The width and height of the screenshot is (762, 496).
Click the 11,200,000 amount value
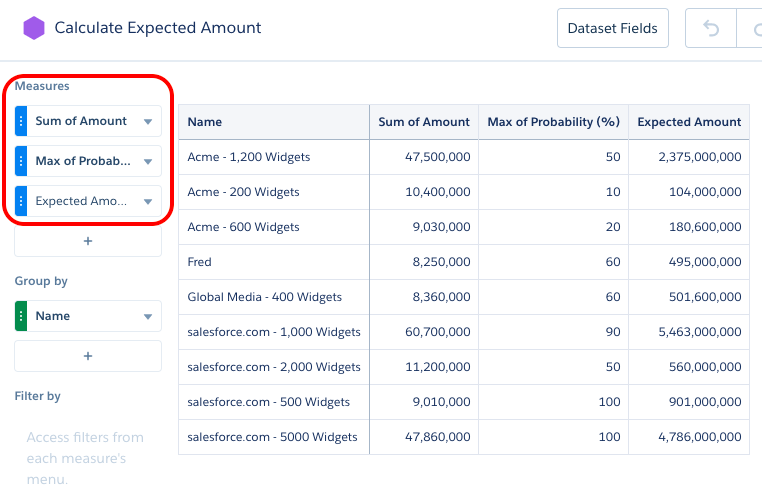point(438,367)
